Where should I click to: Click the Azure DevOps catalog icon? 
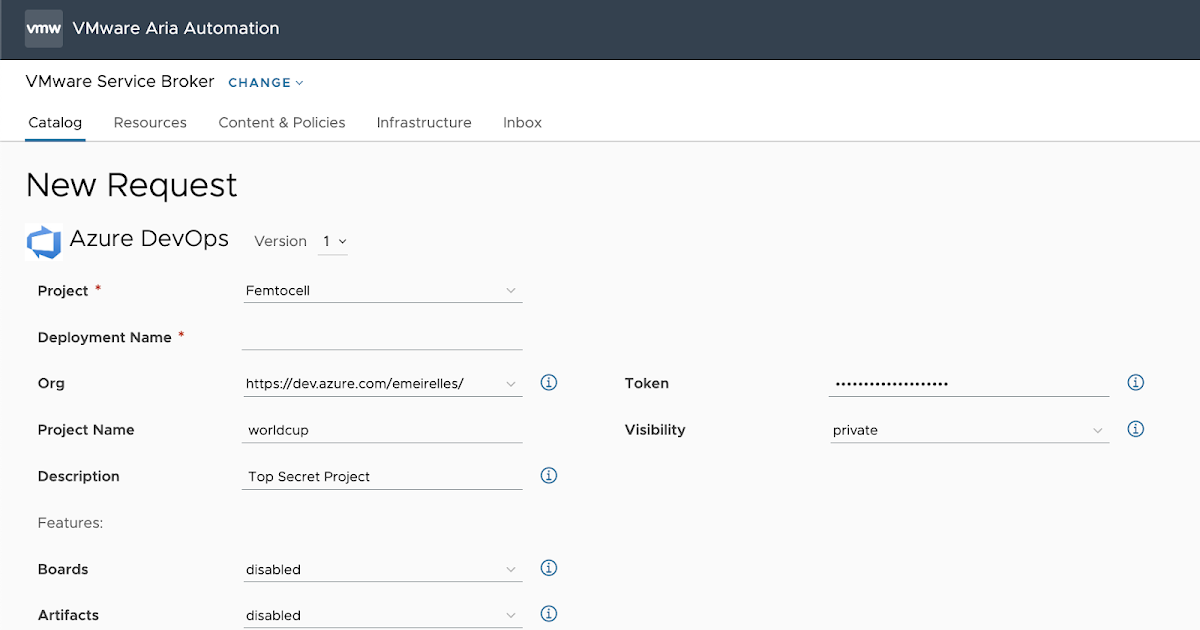tap(44, 242)
